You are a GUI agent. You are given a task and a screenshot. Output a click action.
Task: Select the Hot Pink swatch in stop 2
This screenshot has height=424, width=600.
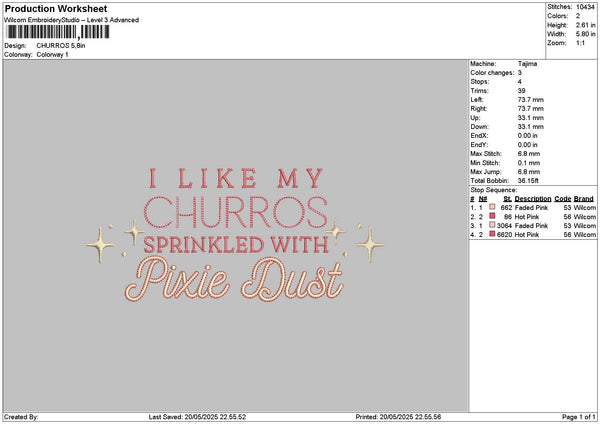pyautogui.click(x=493, y=216)
